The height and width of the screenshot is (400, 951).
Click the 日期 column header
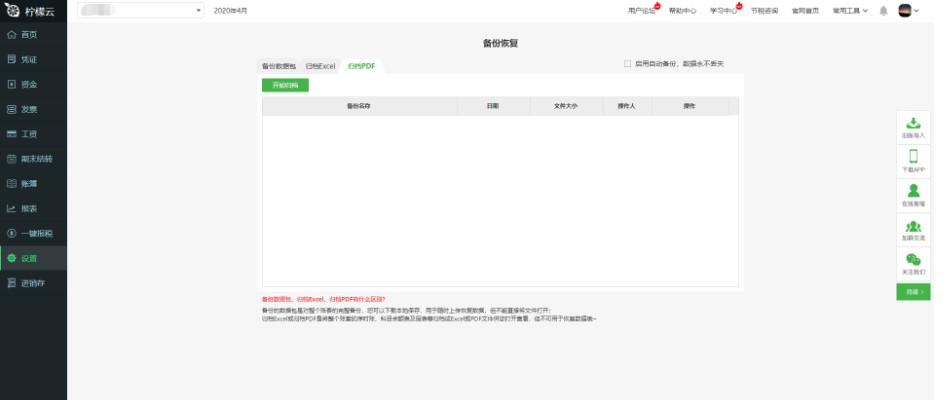pos(493,106)
